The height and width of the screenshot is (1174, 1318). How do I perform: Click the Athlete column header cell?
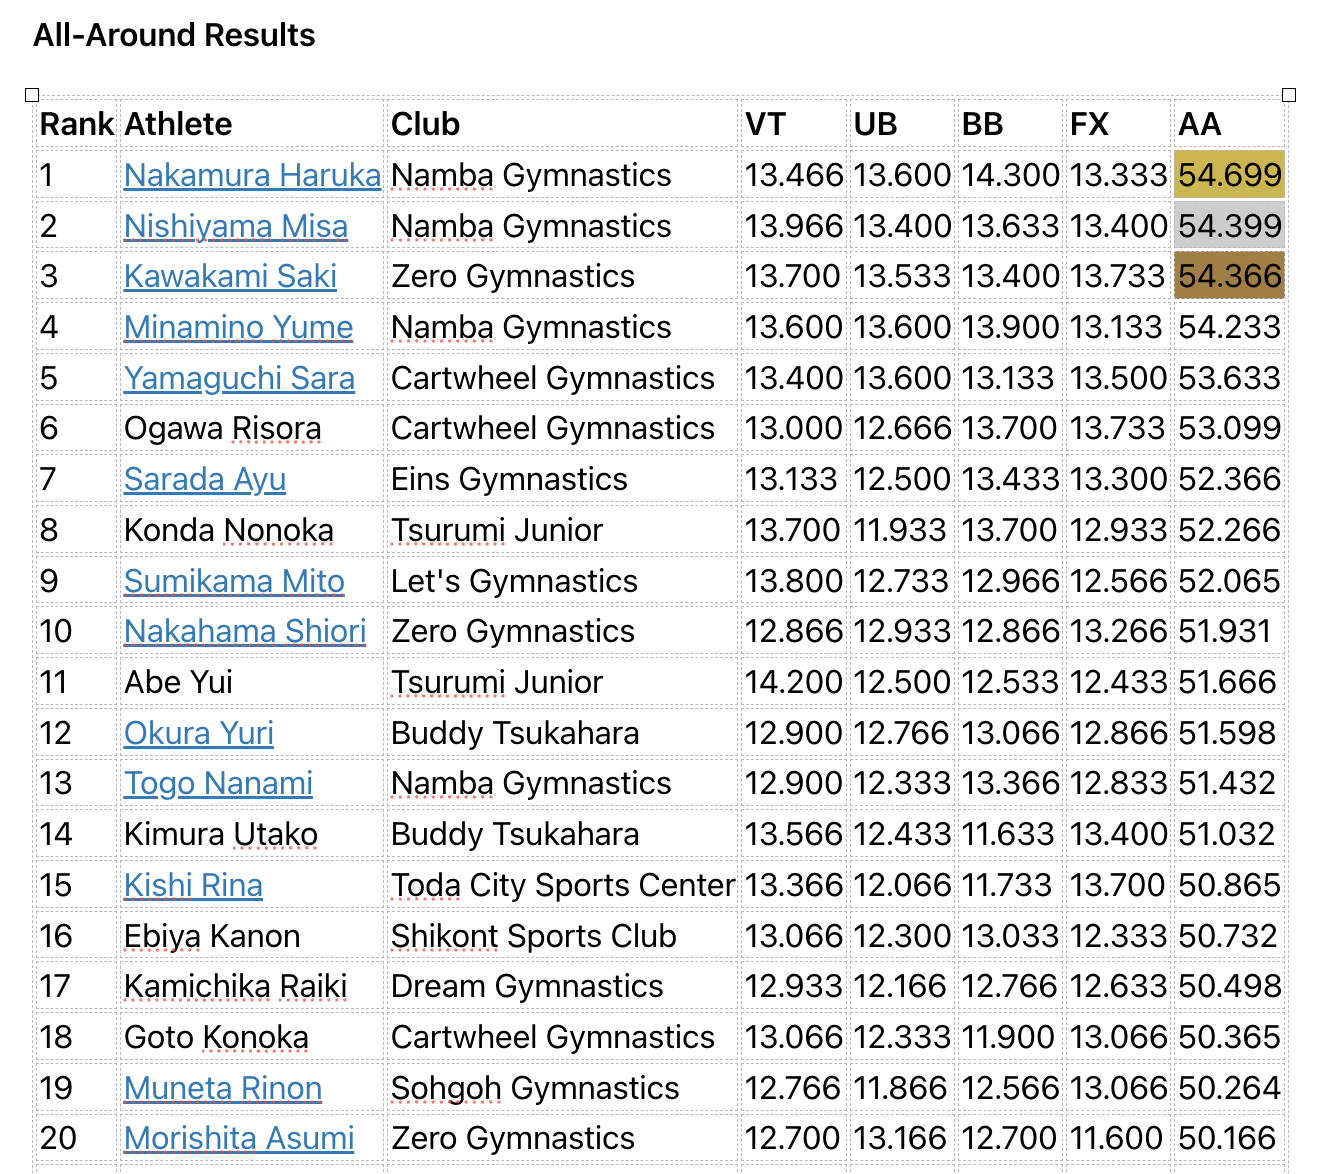(x=178, y=124)
